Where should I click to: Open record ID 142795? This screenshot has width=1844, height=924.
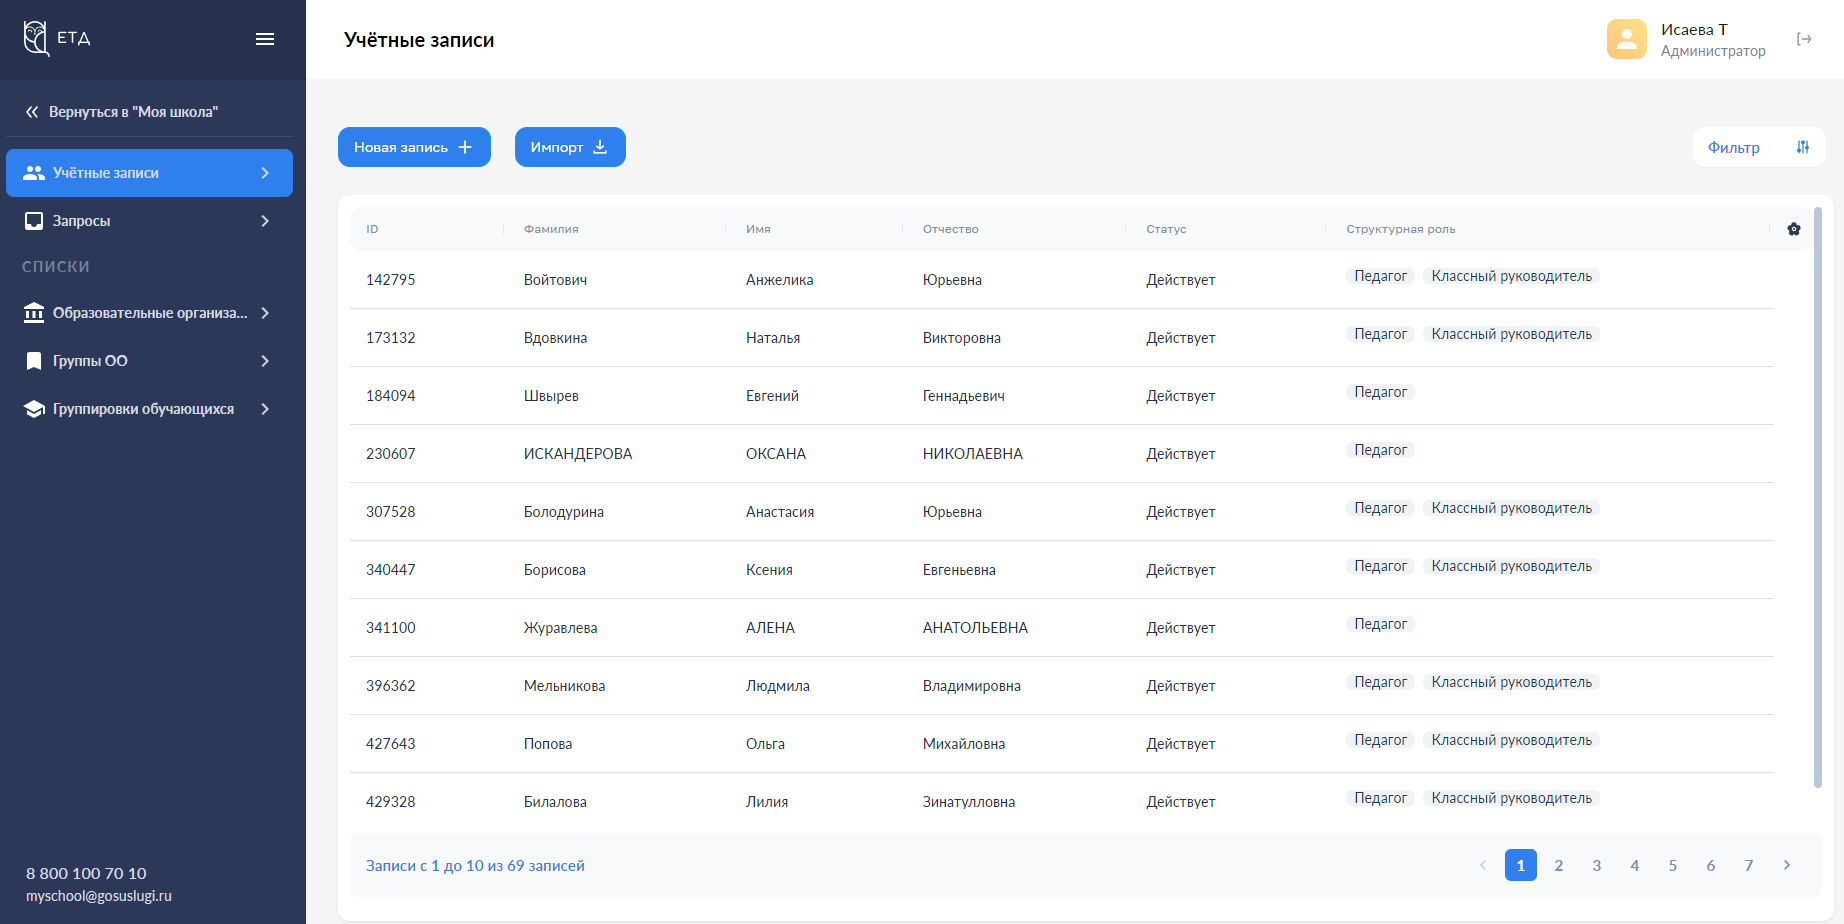coord(390,280)
